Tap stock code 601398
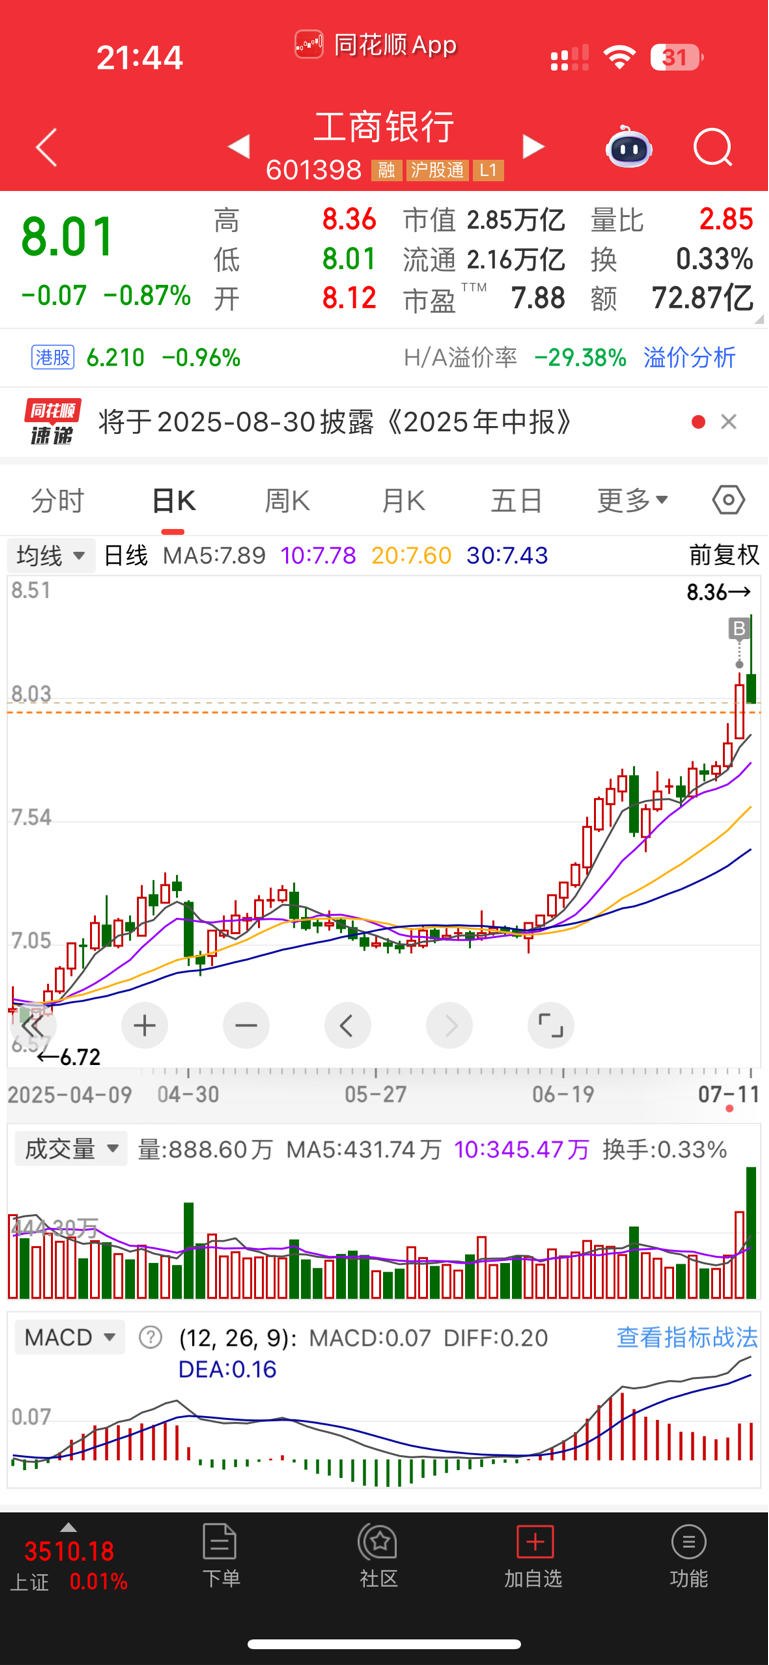The width and height of the screenshot is (769, 1665). (x=314, y=170)
